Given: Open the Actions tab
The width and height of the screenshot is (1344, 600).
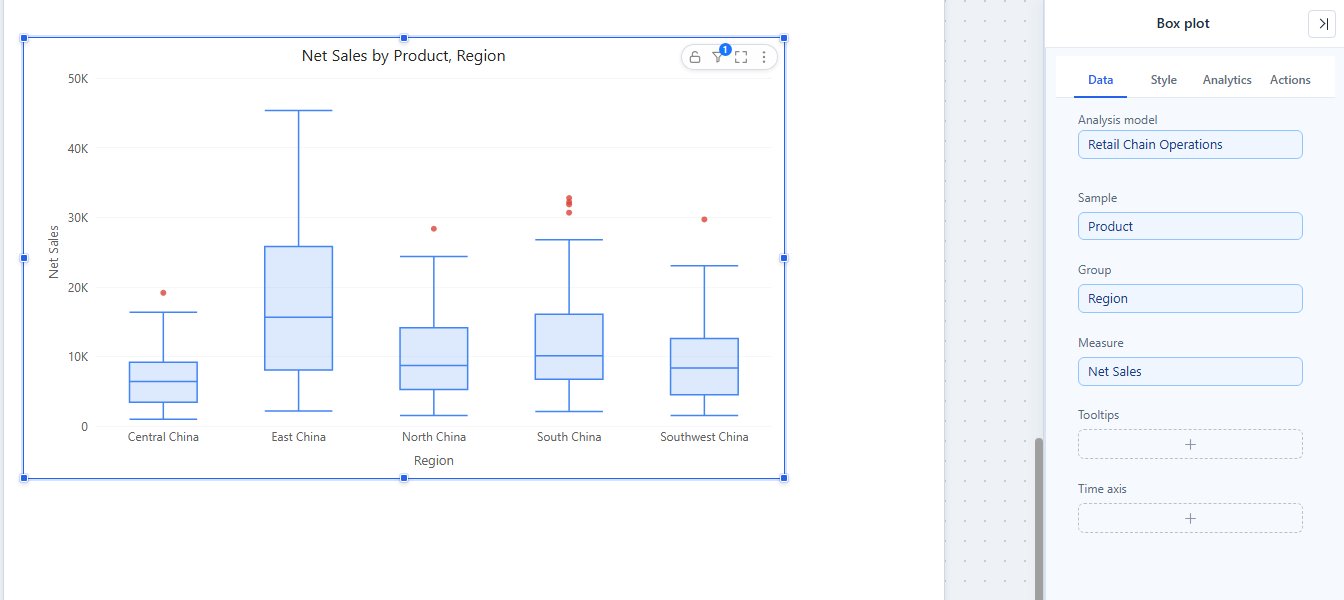Looking at the screenshot, I should click(x=1290, y=80).
